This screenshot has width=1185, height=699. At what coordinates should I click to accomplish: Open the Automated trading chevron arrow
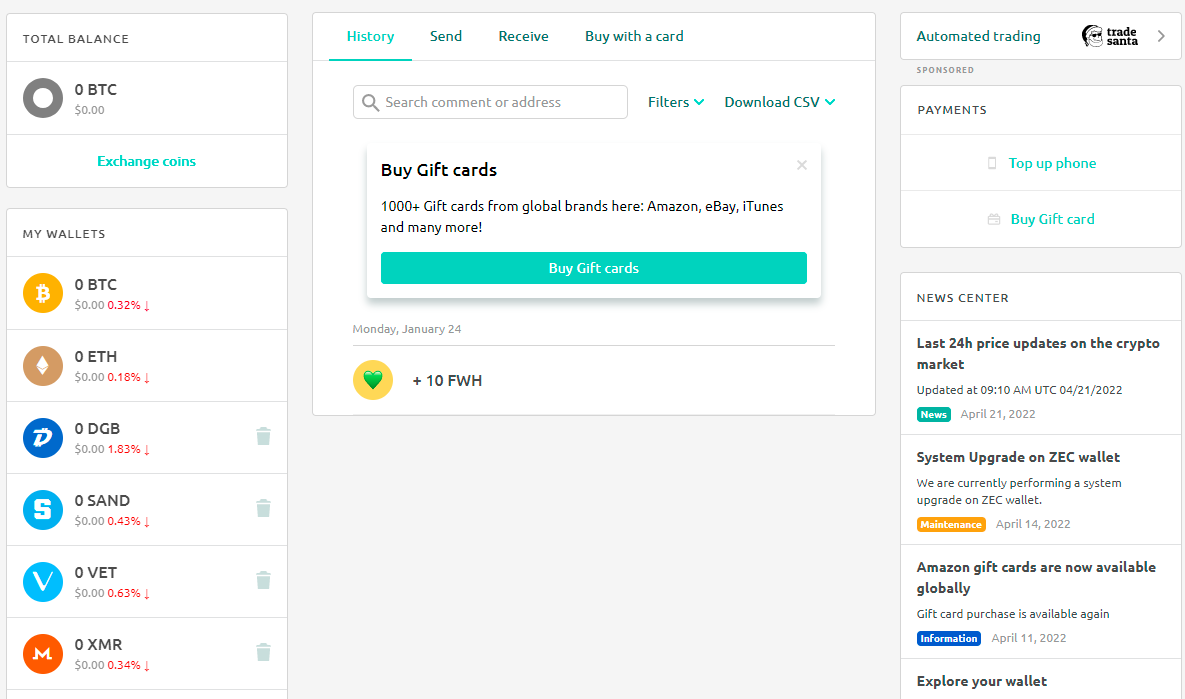click(1162, 36)
